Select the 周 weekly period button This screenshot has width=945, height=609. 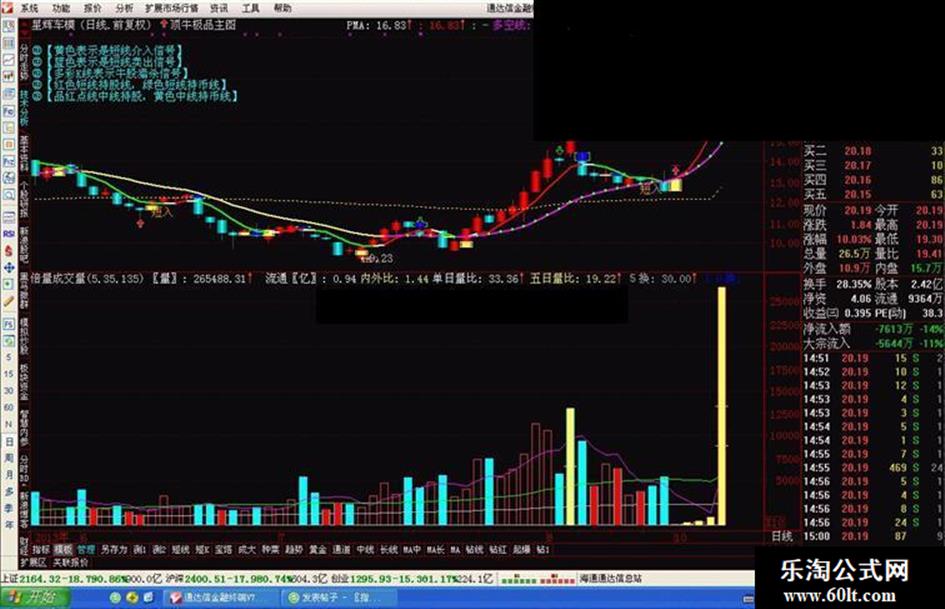pos(8,458)
